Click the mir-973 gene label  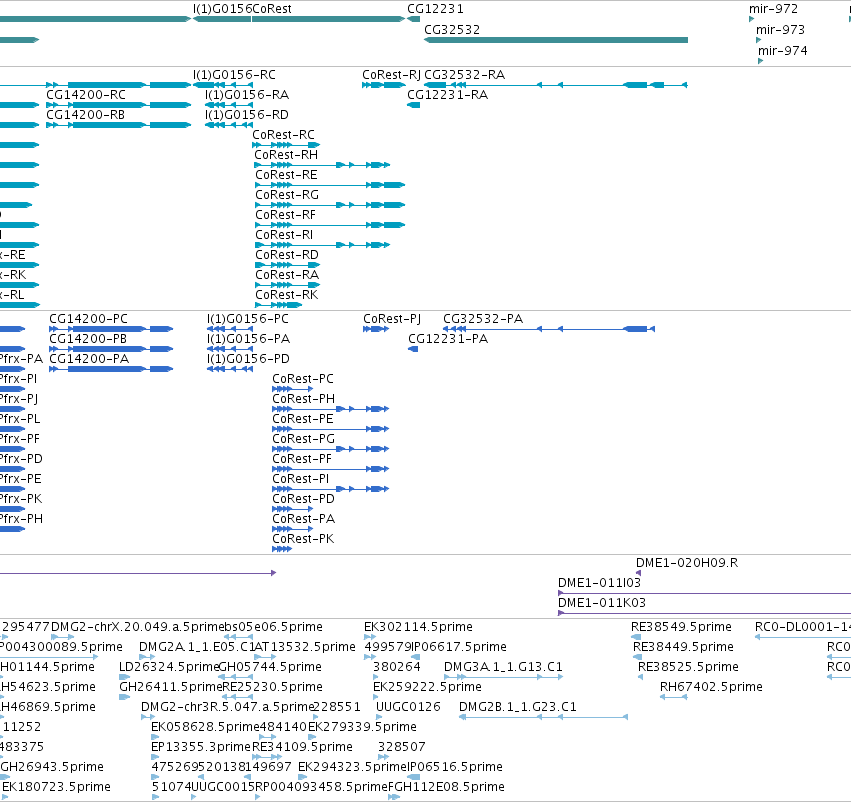pyautogui.click(x=780, y=29)
